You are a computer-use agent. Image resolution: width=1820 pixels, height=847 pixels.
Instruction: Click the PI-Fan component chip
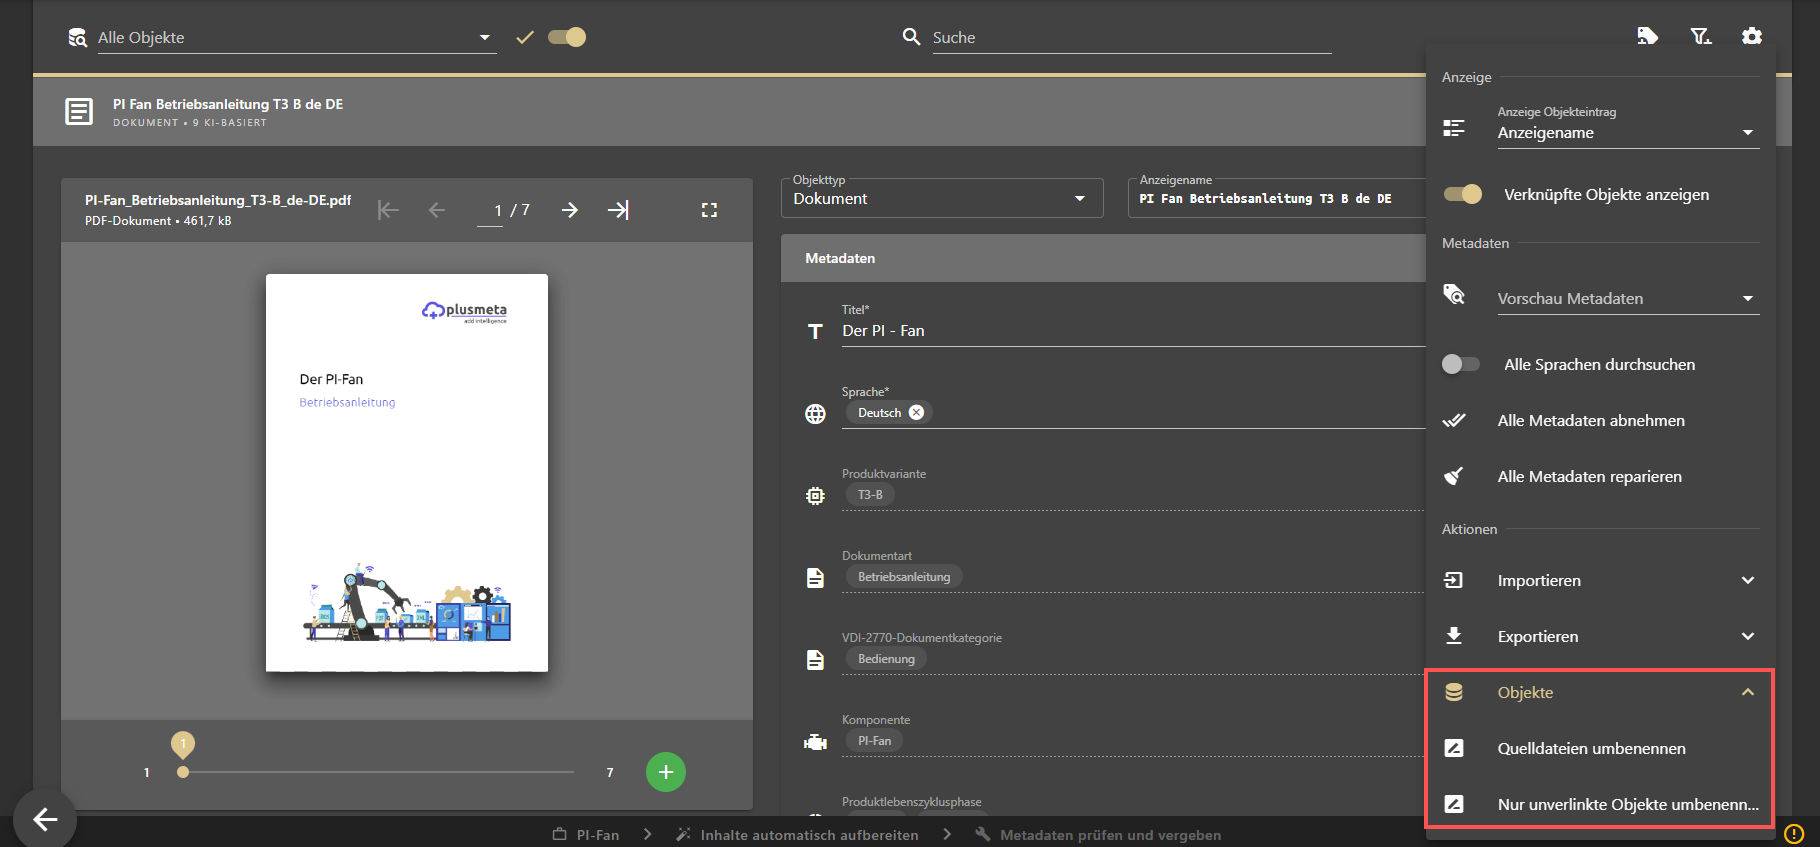tap(874, 741)
